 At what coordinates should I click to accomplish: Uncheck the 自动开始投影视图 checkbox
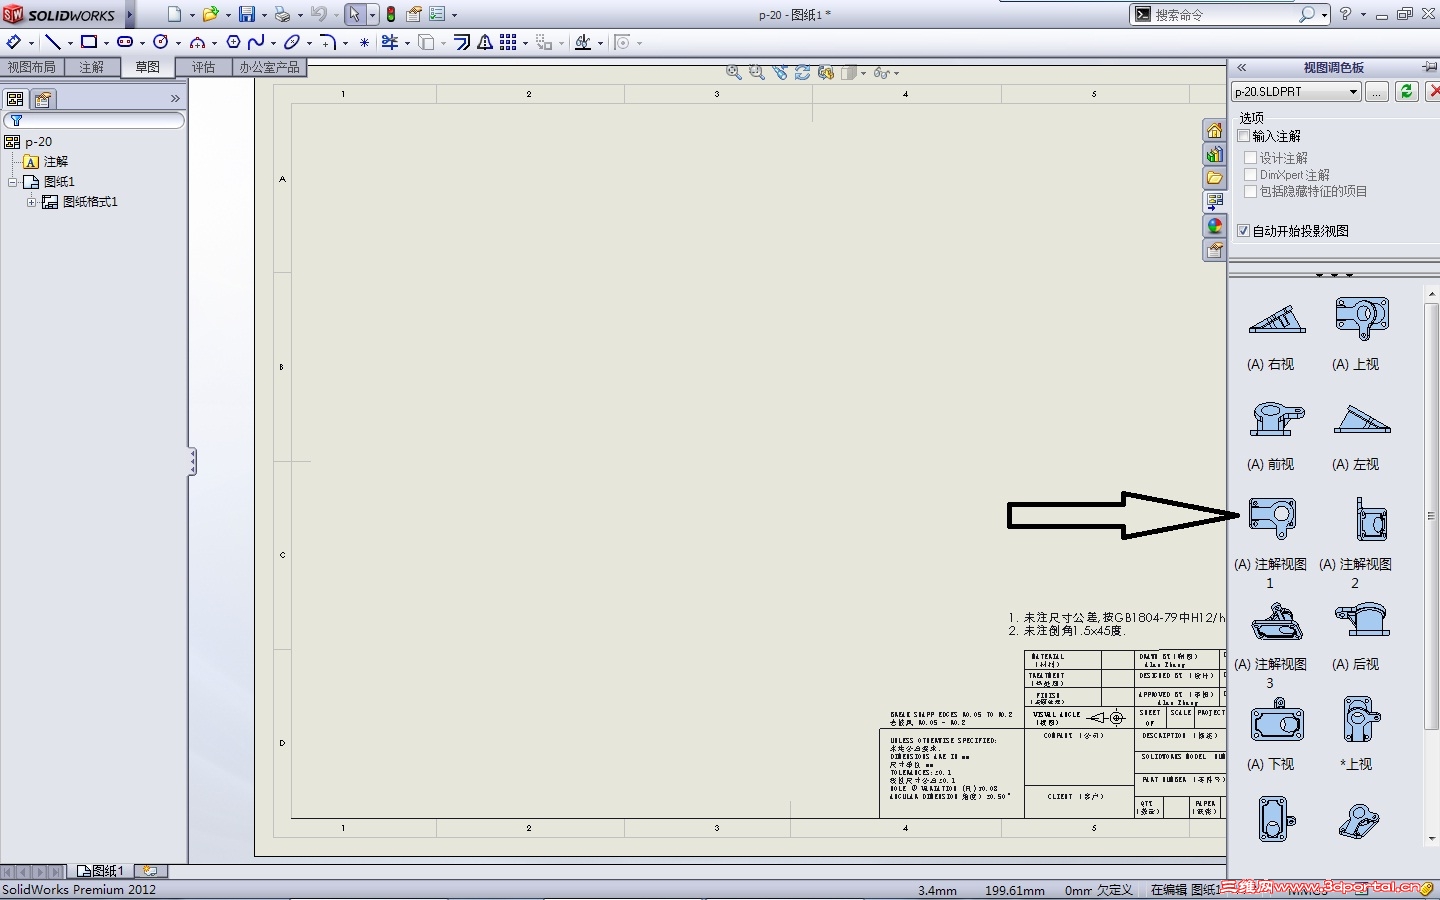pos(1244,231)
